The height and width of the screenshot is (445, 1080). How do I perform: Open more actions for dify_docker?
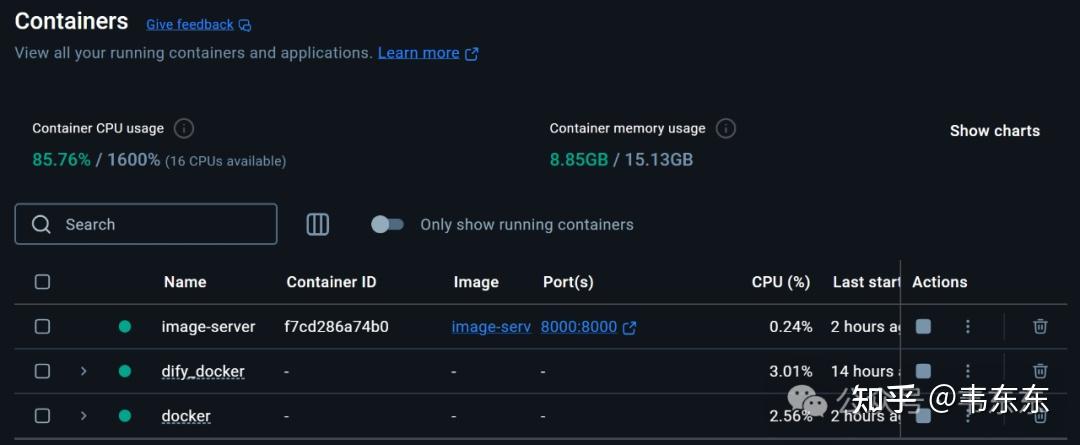point(967,371)
